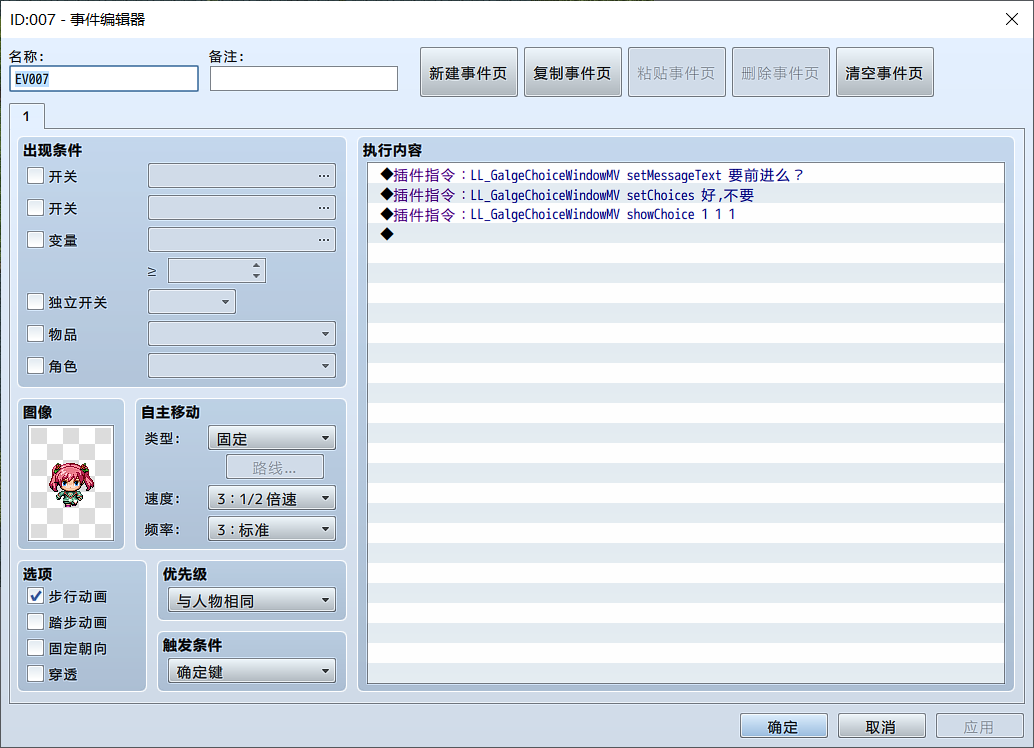Enable the 角色 condition checkbox

pyautogui.click(x=36, y=365)
